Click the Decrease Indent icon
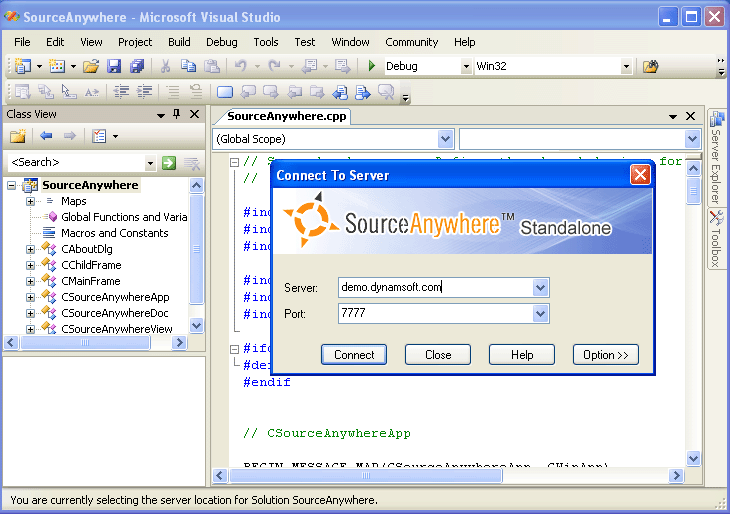Viewport: 730px width, 514px height. tap(122, 92)
